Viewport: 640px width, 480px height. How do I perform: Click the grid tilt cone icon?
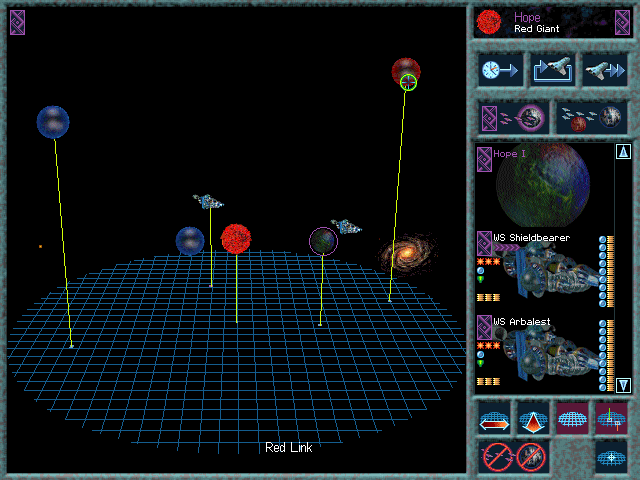533,419
